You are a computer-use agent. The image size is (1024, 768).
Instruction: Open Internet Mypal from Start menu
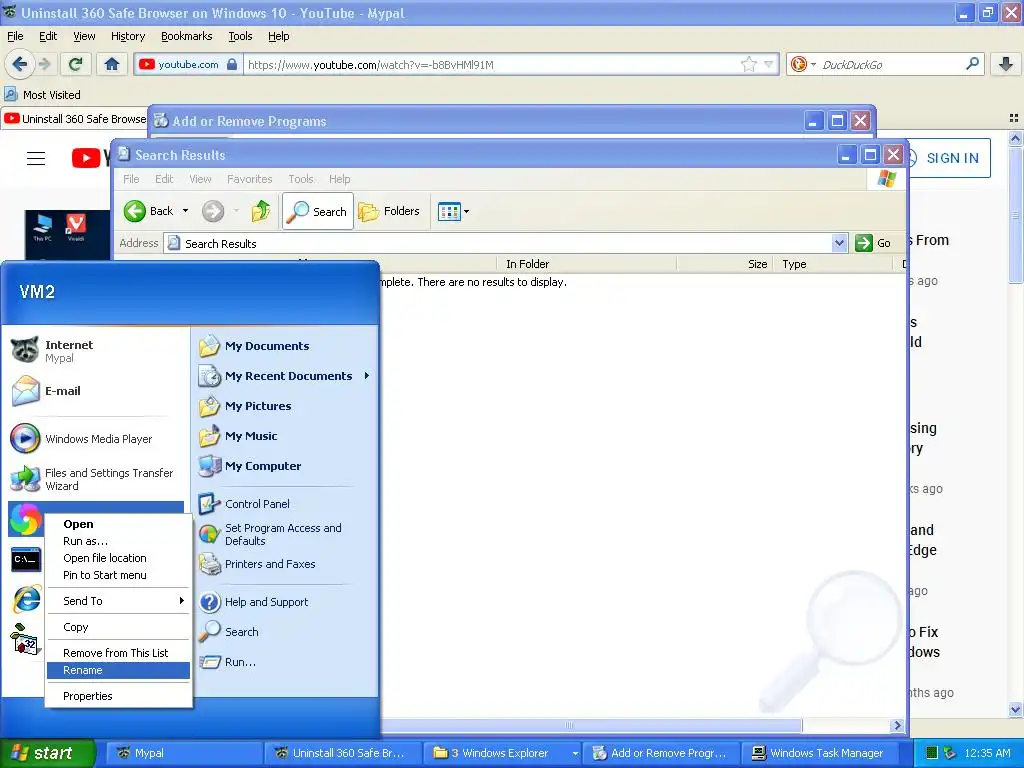coord(95,351)
